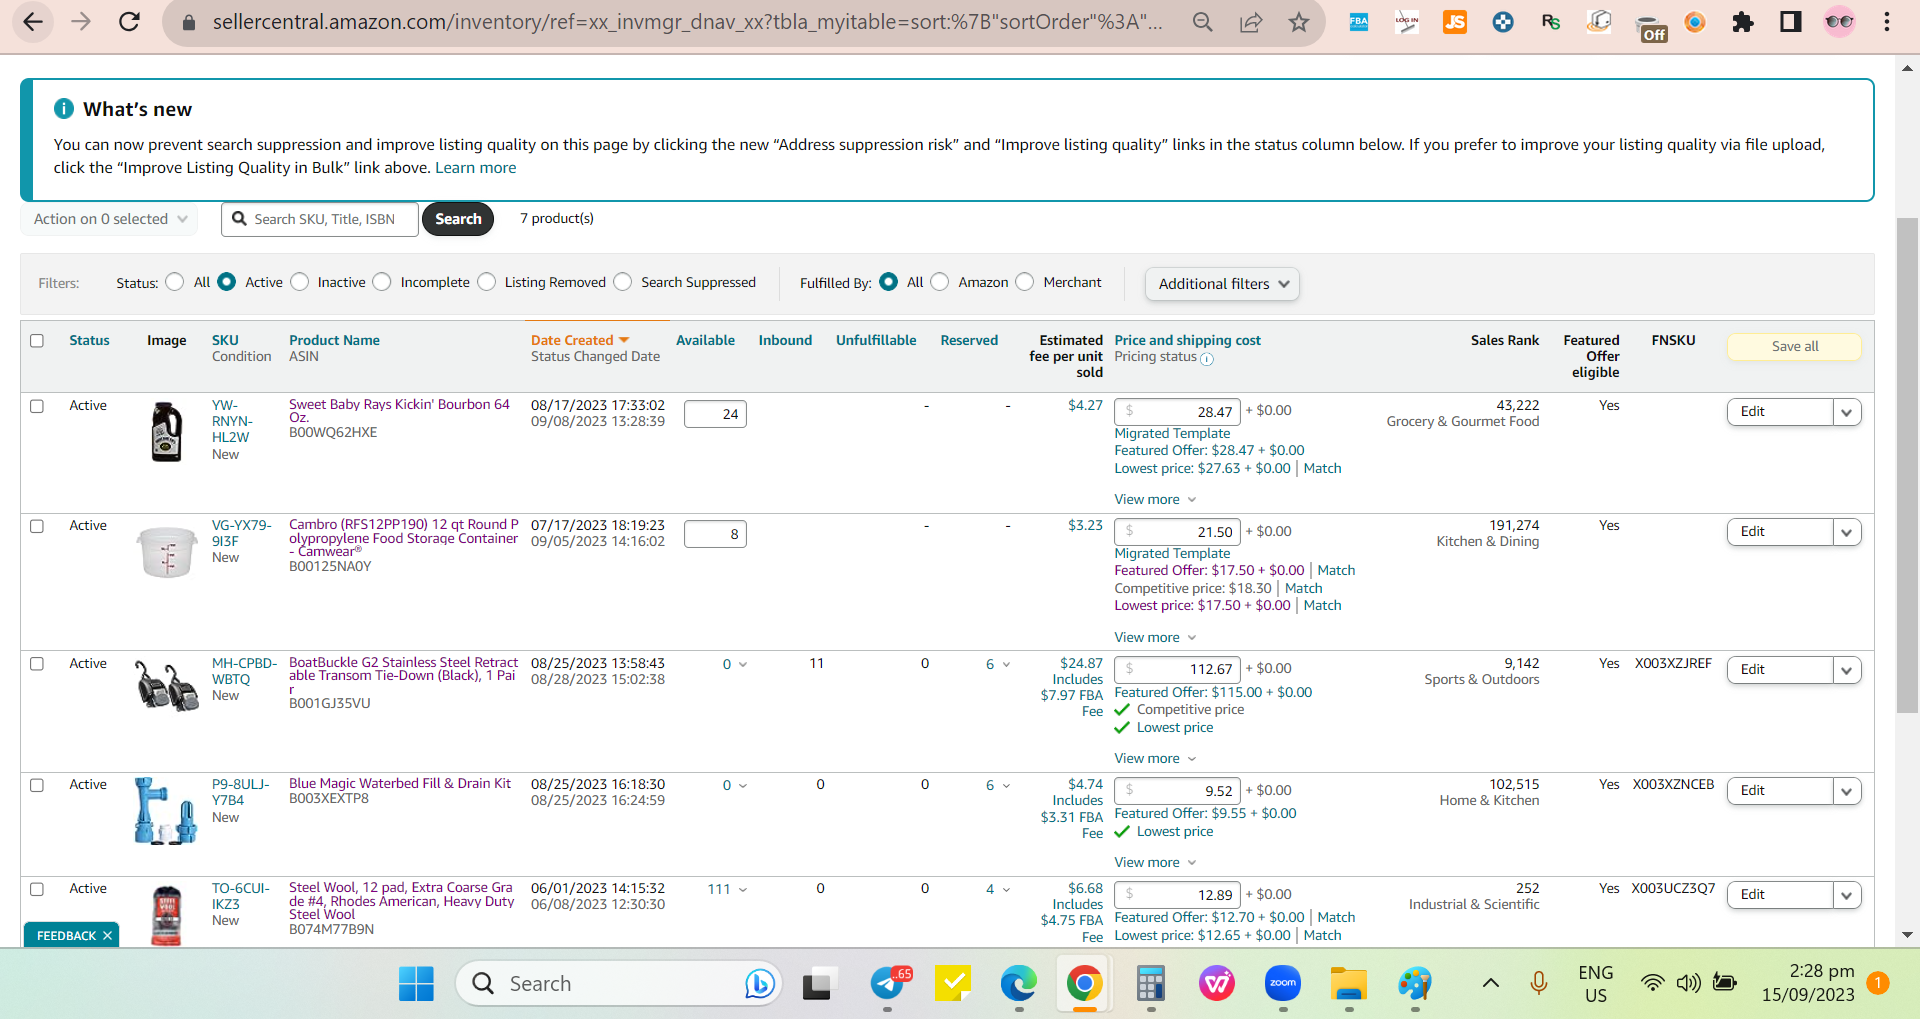Close the Feedback tab with X
Image resolution: width=1920 pixels, height=1019 pixels.
pyautogui.click(x=107, y=936)
